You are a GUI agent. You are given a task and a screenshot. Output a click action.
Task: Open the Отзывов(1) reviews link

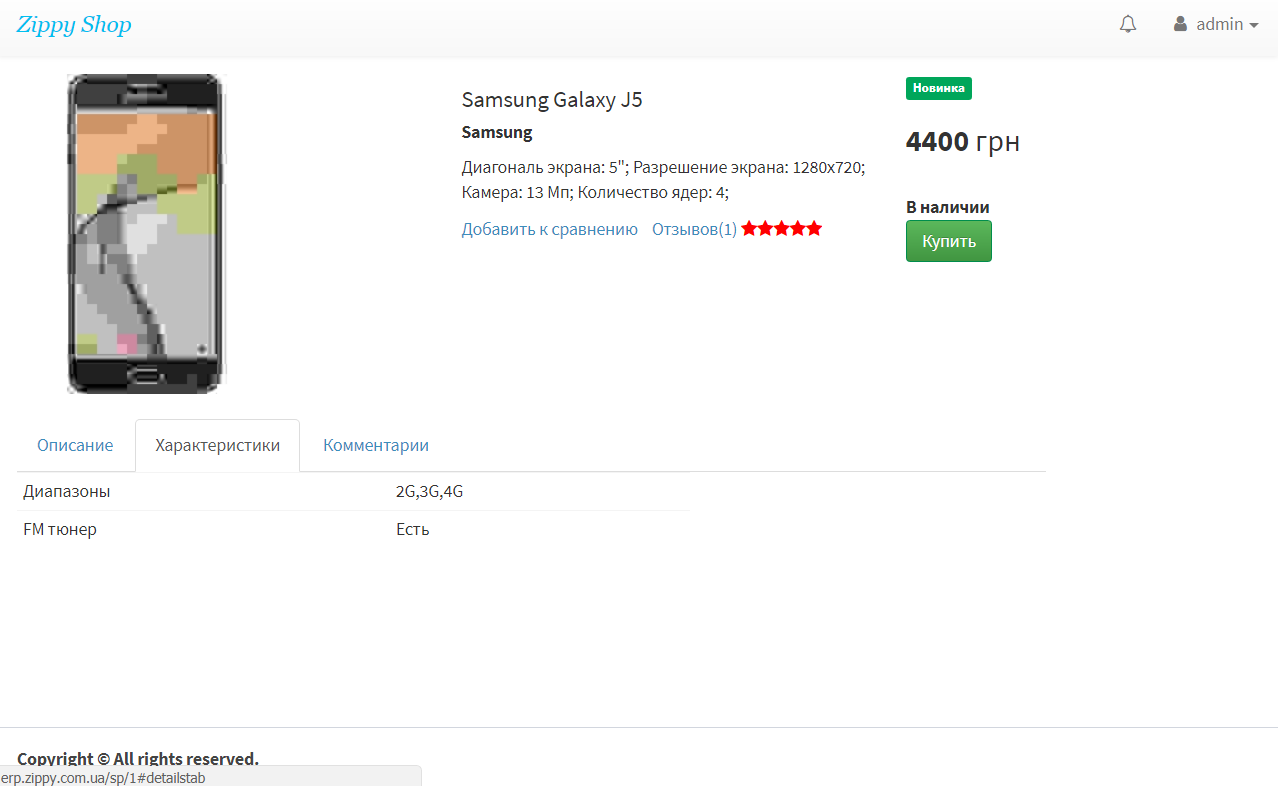(694, 229)
